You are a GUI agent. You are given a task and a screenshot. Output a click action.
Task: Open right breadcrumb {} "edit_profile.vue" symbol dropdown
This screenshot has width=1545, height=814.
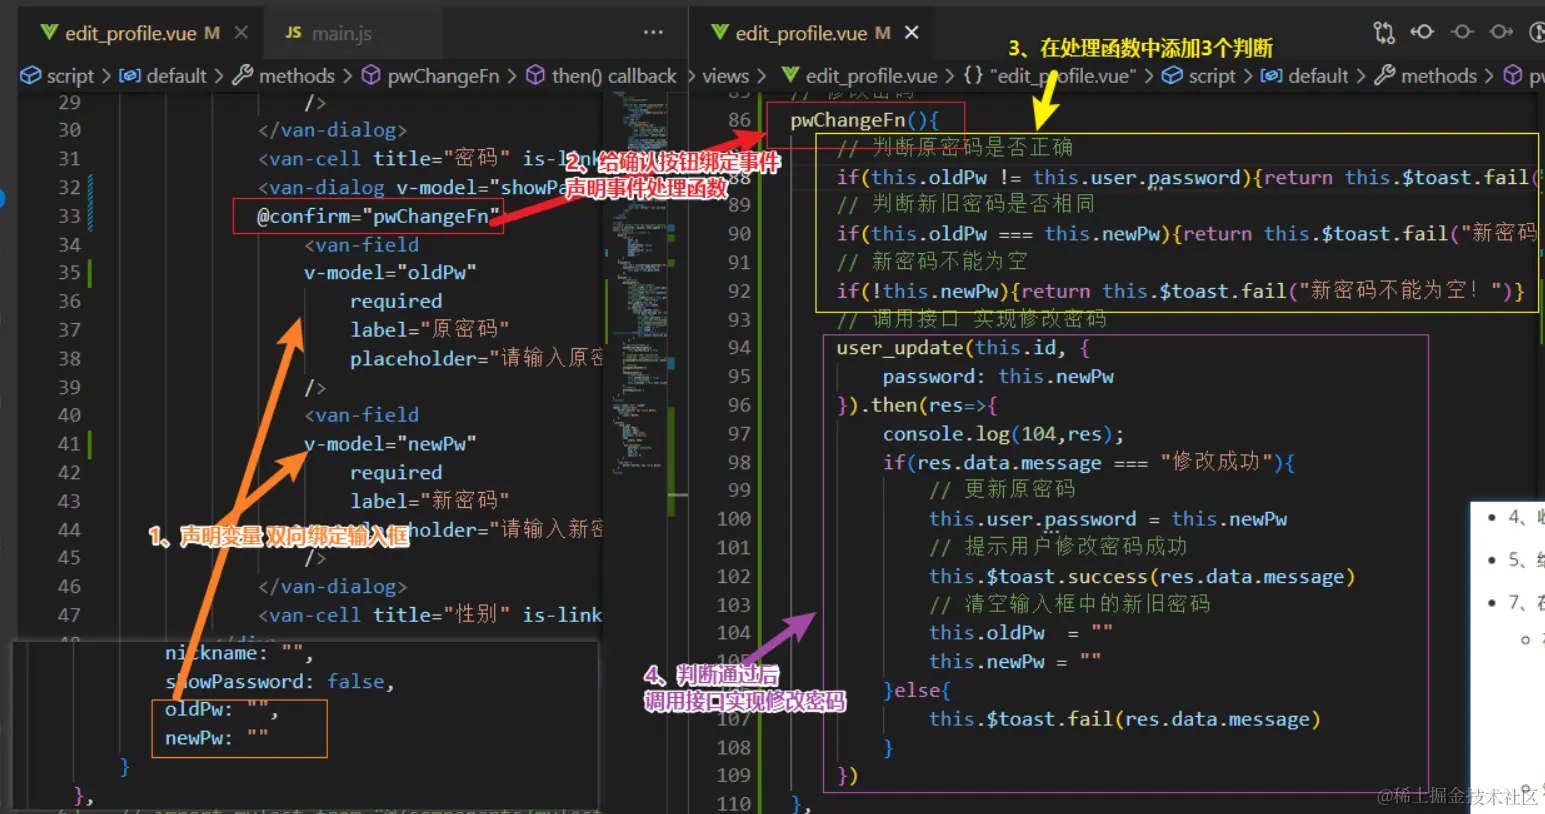[x=1049, y=76]
